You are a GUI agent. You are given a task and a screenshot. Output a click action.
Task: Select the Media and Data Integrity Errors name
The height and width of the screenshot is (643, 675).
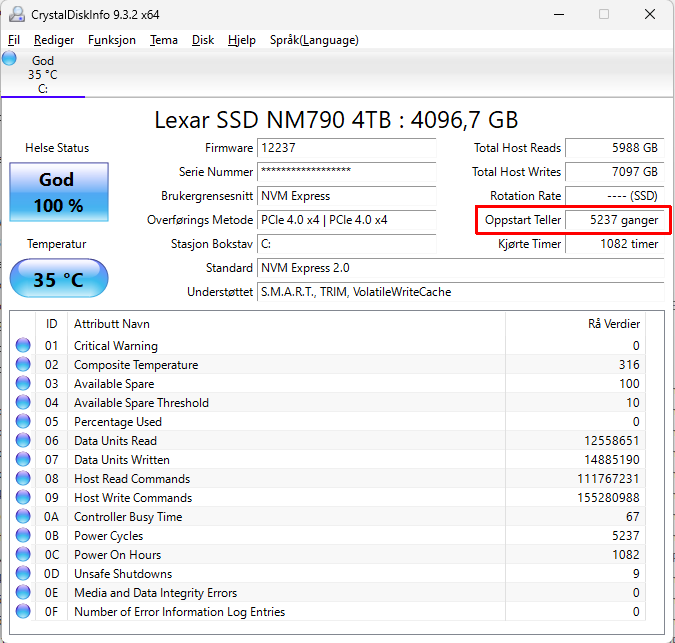pyautogui.click(x=155, y=593)
